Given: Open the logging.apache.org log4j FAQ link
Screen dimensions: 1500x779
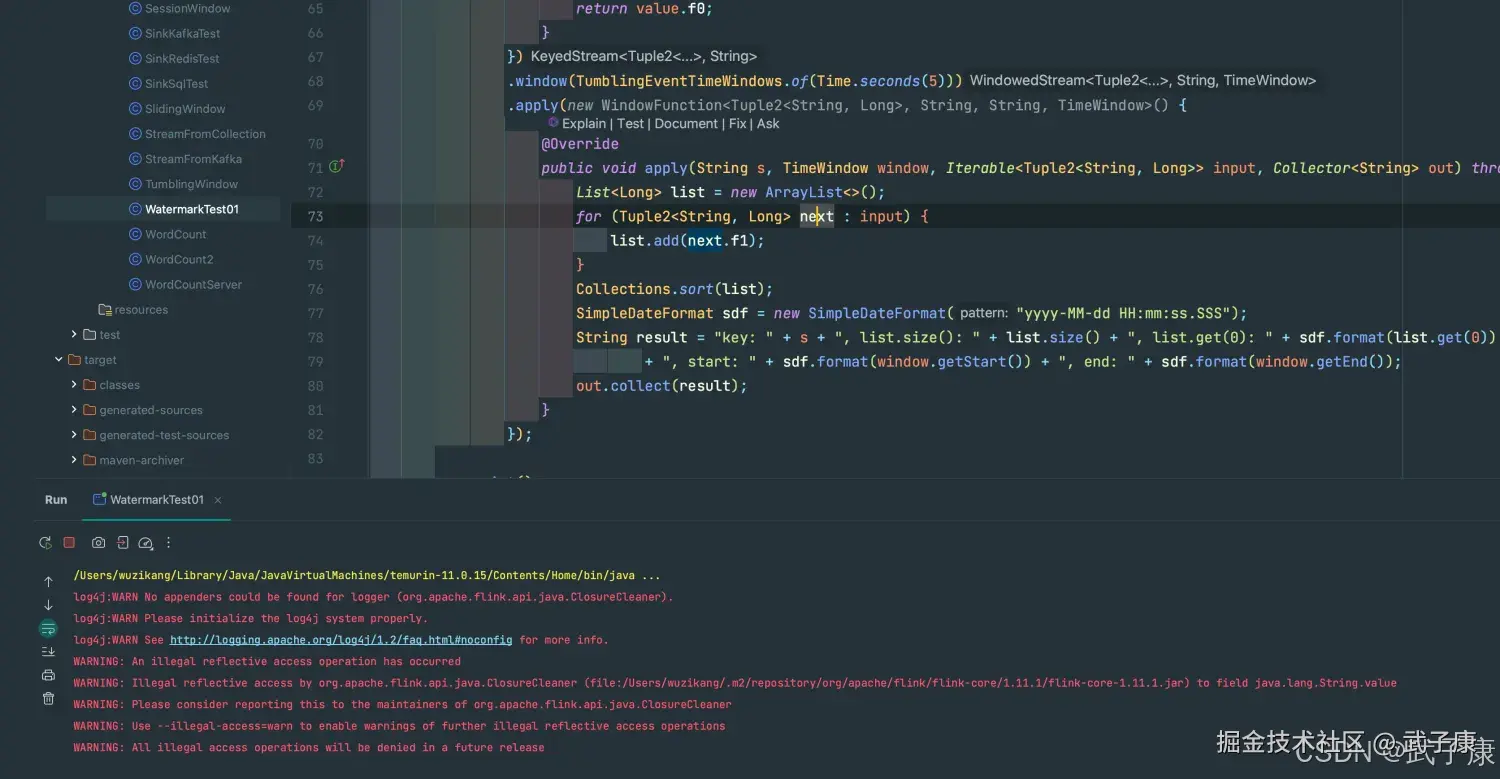Looking at the screenshot, I should point(341,640).
